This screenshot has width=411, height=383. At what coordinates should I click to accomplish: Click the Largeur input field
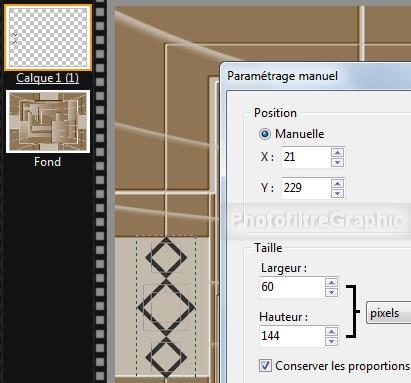point(292,287)
